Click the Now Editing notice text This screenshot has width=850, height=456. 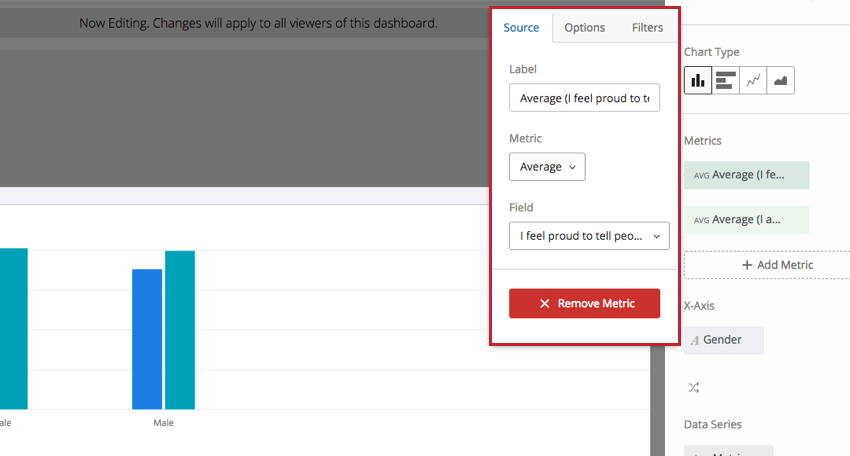pos(258,23)
